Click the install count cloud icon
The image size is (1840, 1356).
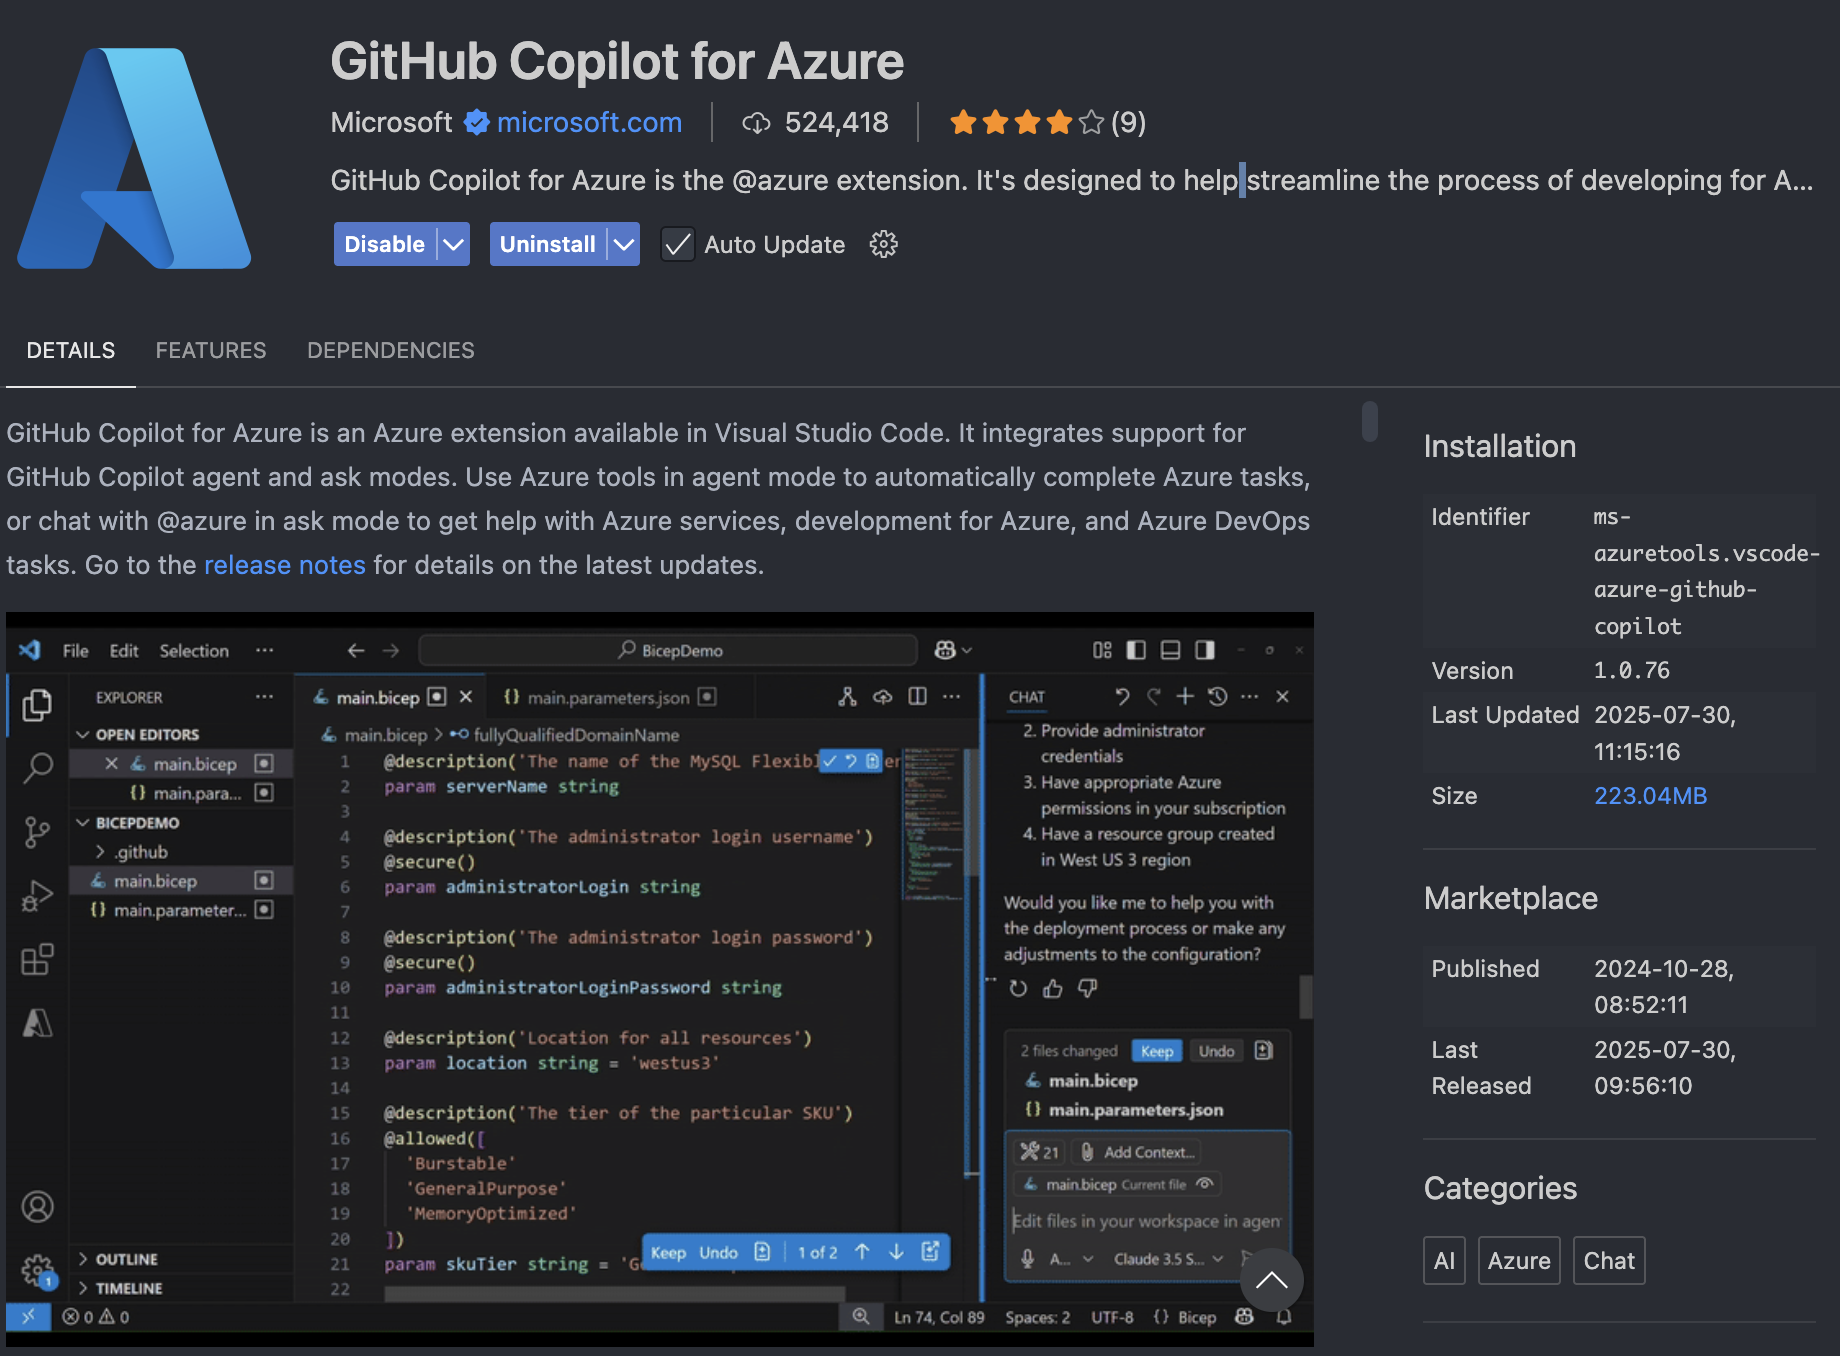pyautogui.click(x=756, y=123)
